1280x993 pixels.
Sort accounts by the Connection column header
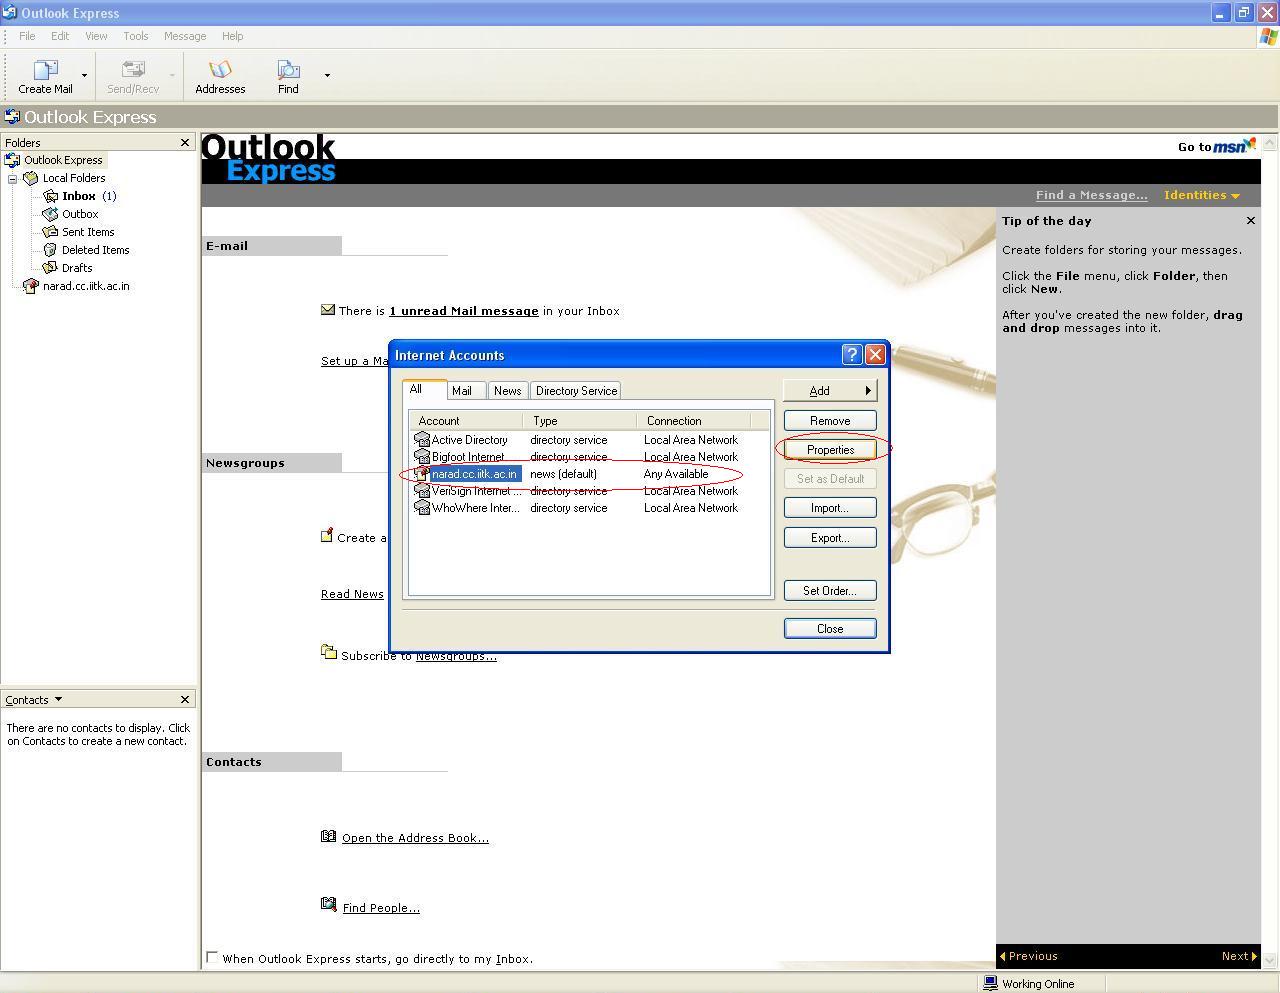click(x=694, y=421)
